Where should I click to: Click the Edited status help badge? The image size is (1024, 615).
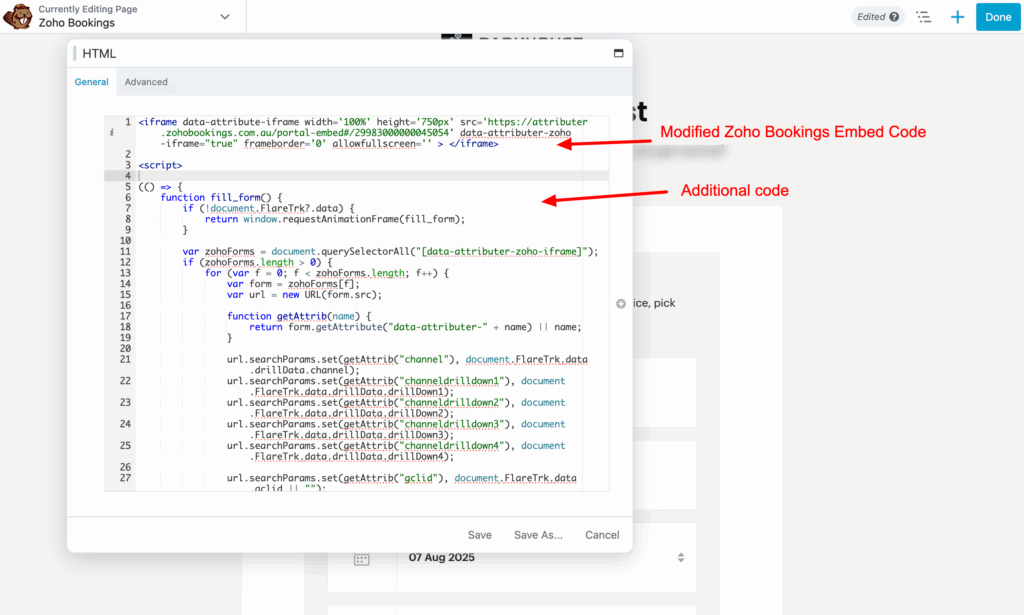878,17
